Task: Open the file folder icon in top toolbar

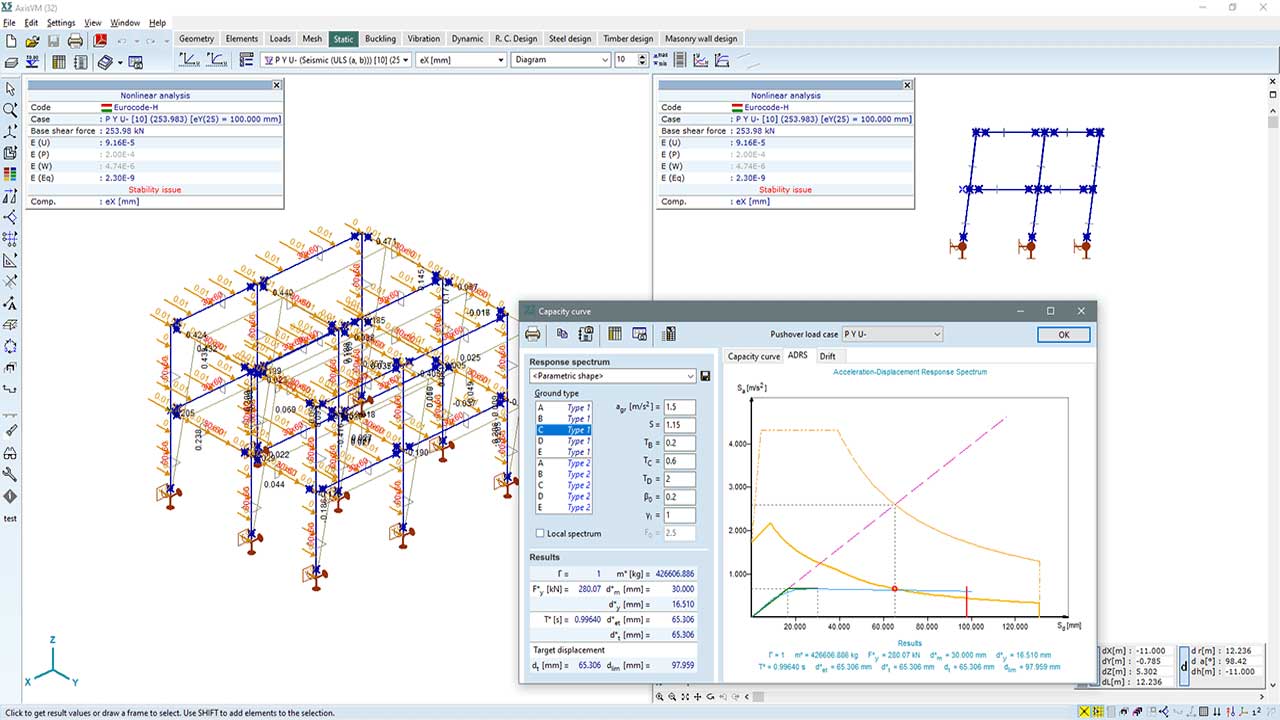Action: [x=32, y=41]
